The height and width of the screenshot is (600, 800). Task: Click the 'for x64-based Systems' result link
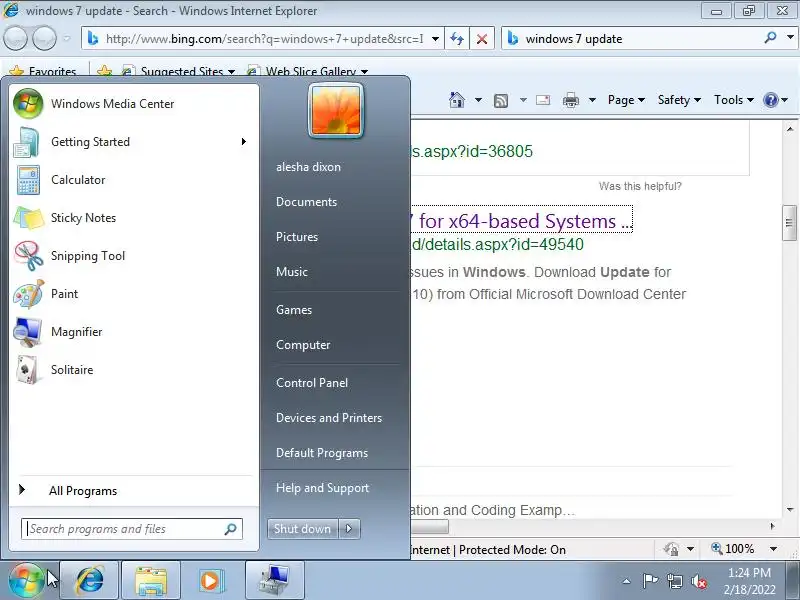pos(521,221)
